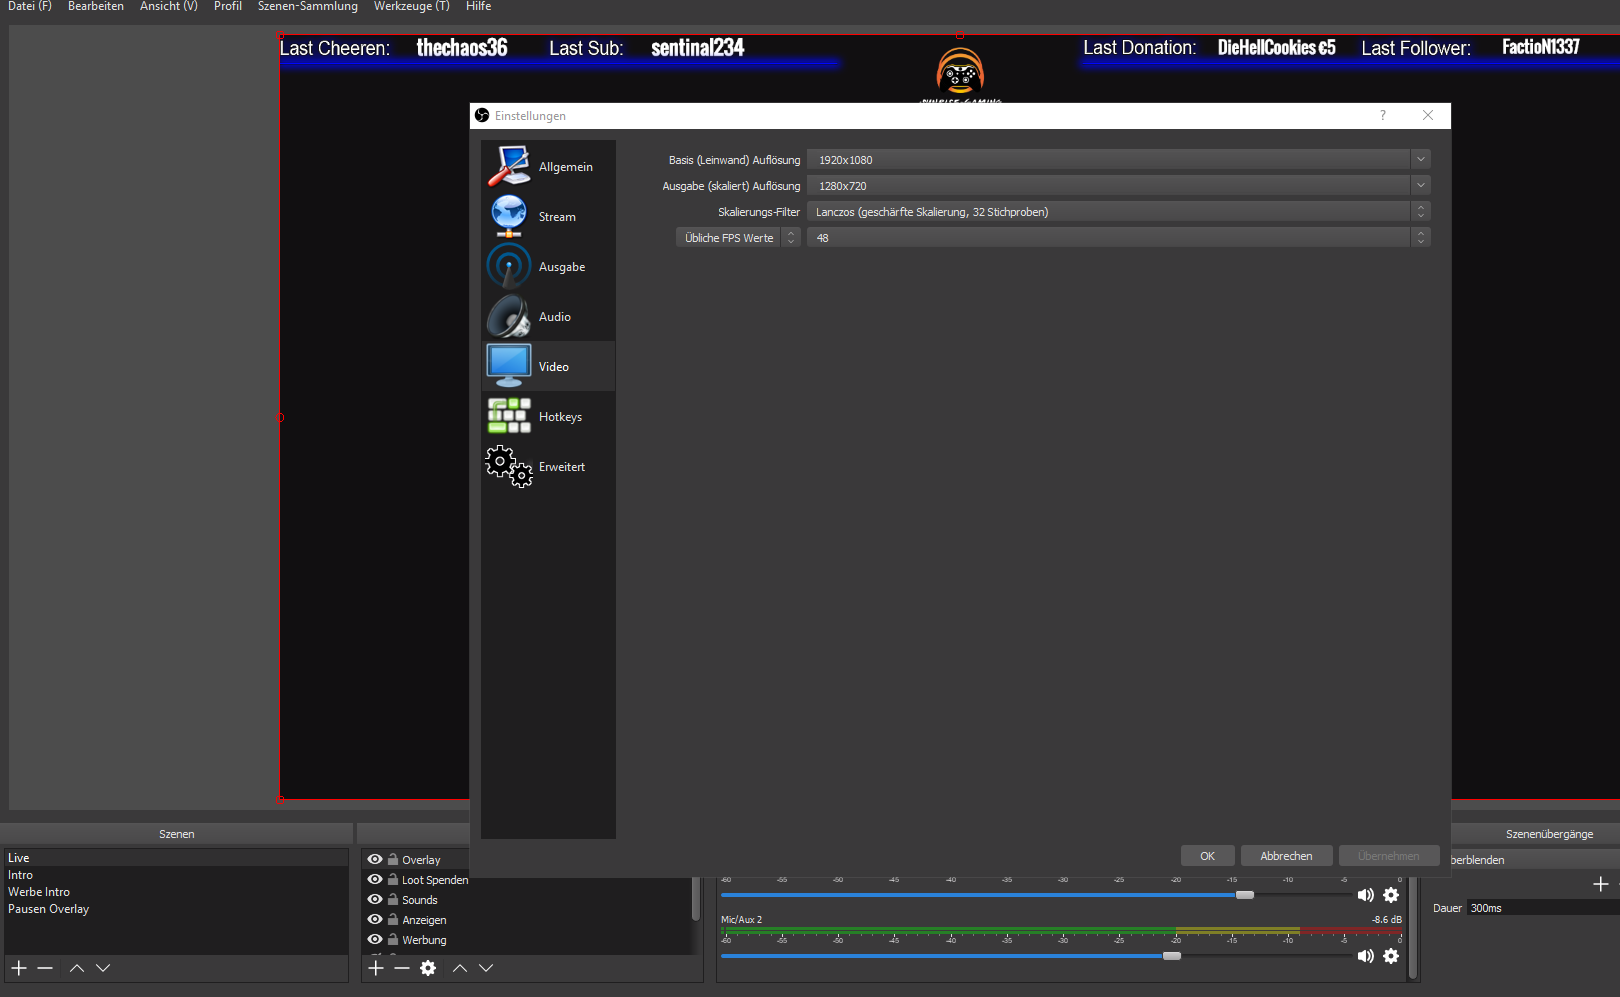Add a new scene with plus icon
The height and width of the screenshot is (997, 1620).
pyautogui.click(x=19, y=968)
